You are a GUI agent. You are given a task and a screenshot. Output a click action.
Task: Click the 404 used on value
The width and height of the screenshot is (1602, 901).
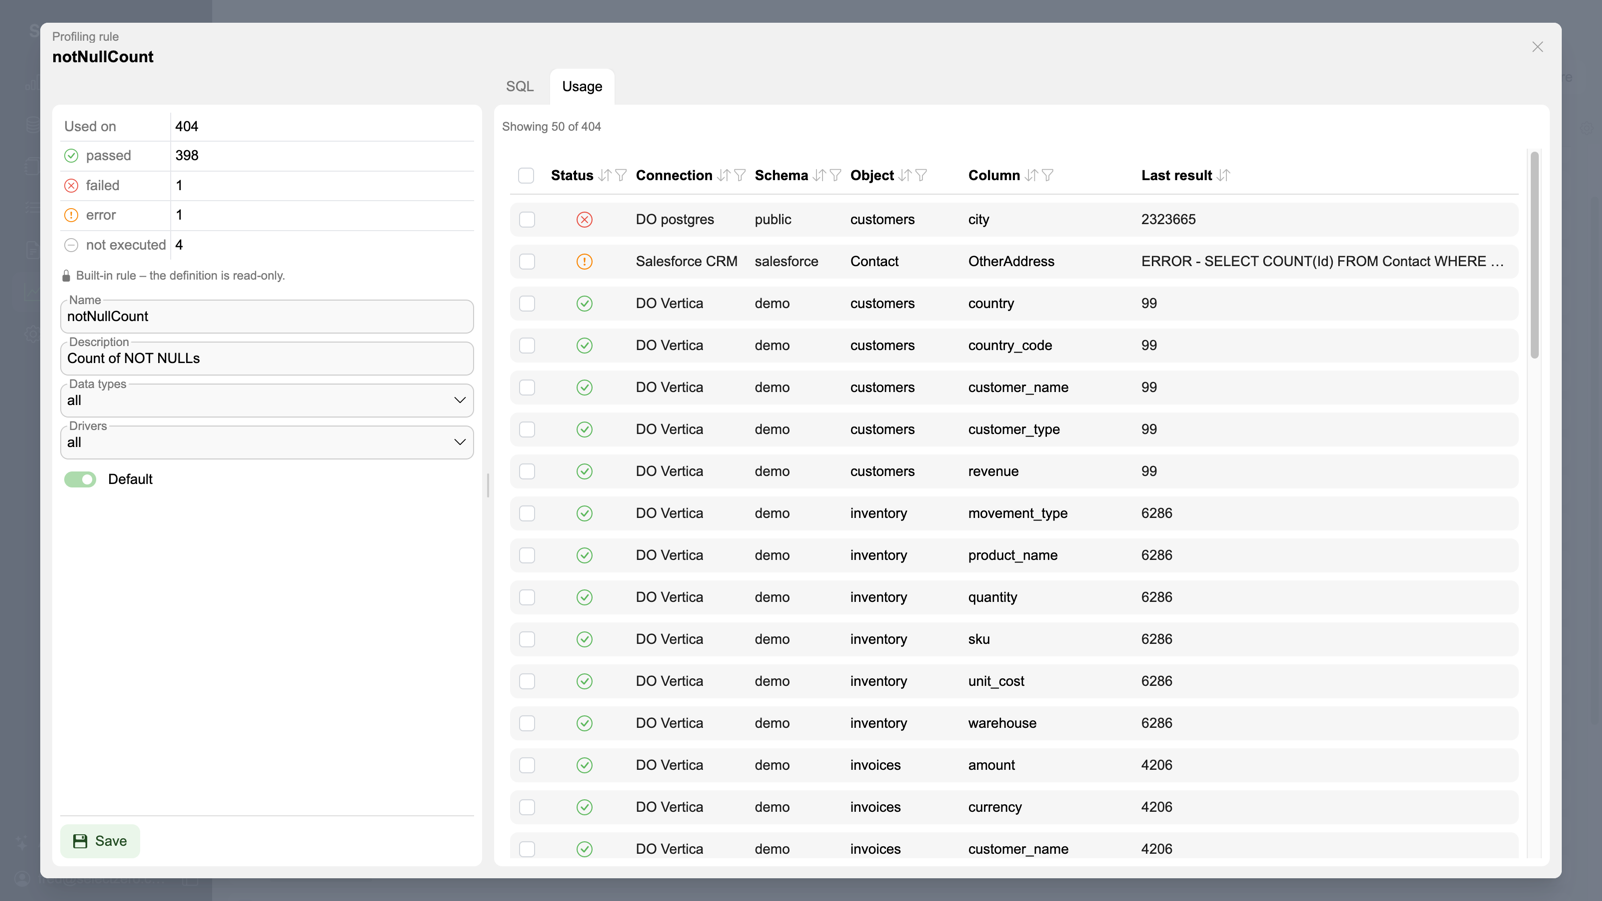(x=186, y=126)
